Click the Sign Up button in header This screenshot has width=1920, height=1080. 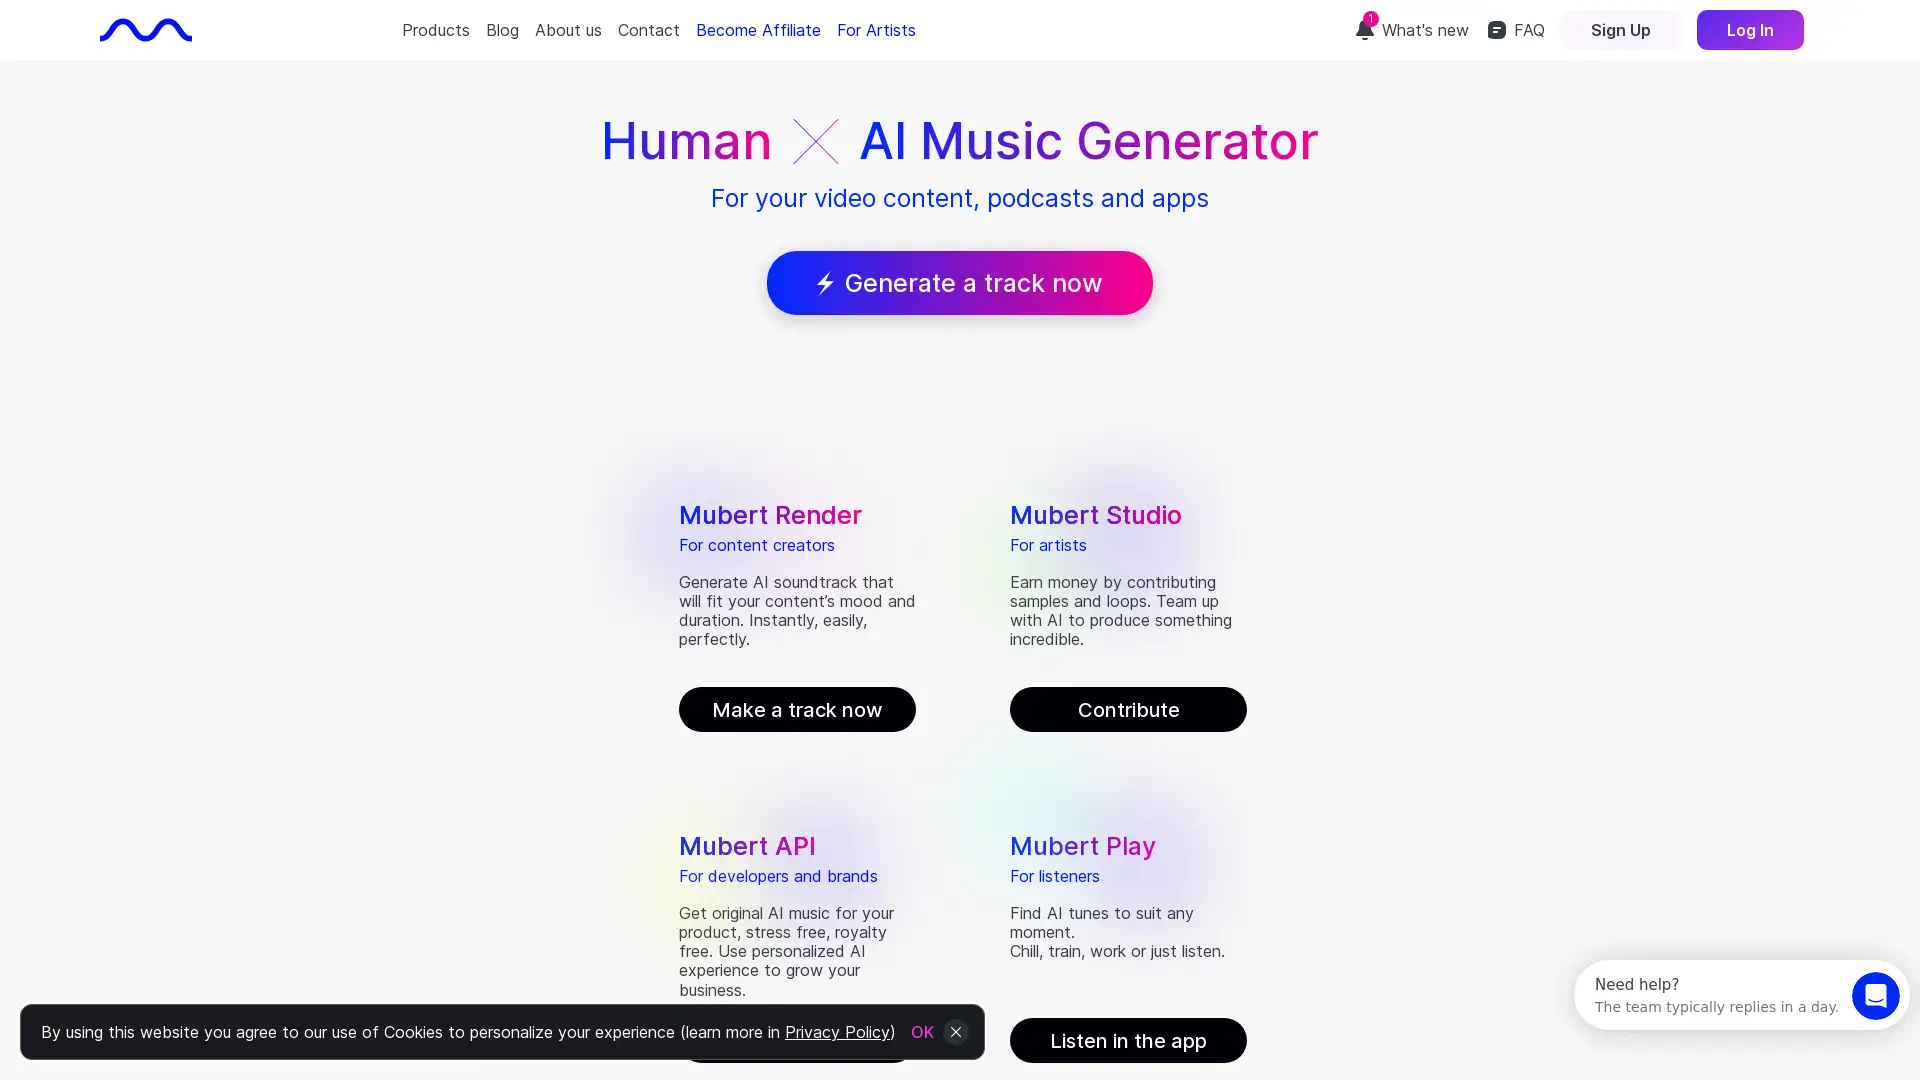pyautogui.click(x=1621, y=29)
